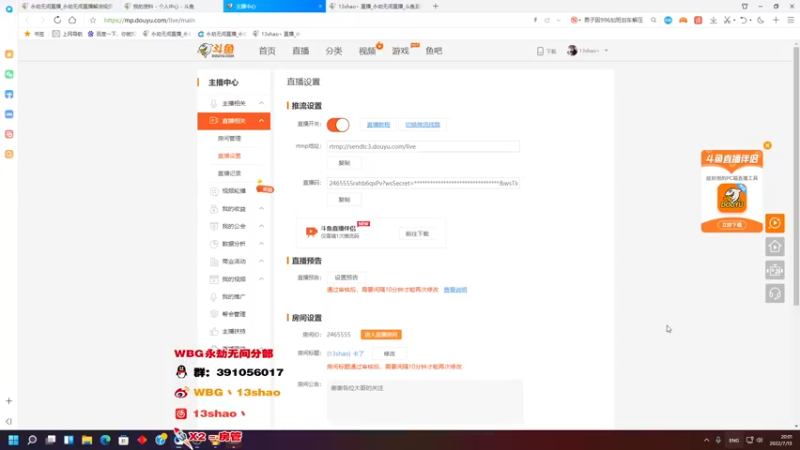Image resolution: width=800 pixels, height=450 pixels.
Task: Click the 我的收益 money bag icon
Action: [x=214, y=209]
